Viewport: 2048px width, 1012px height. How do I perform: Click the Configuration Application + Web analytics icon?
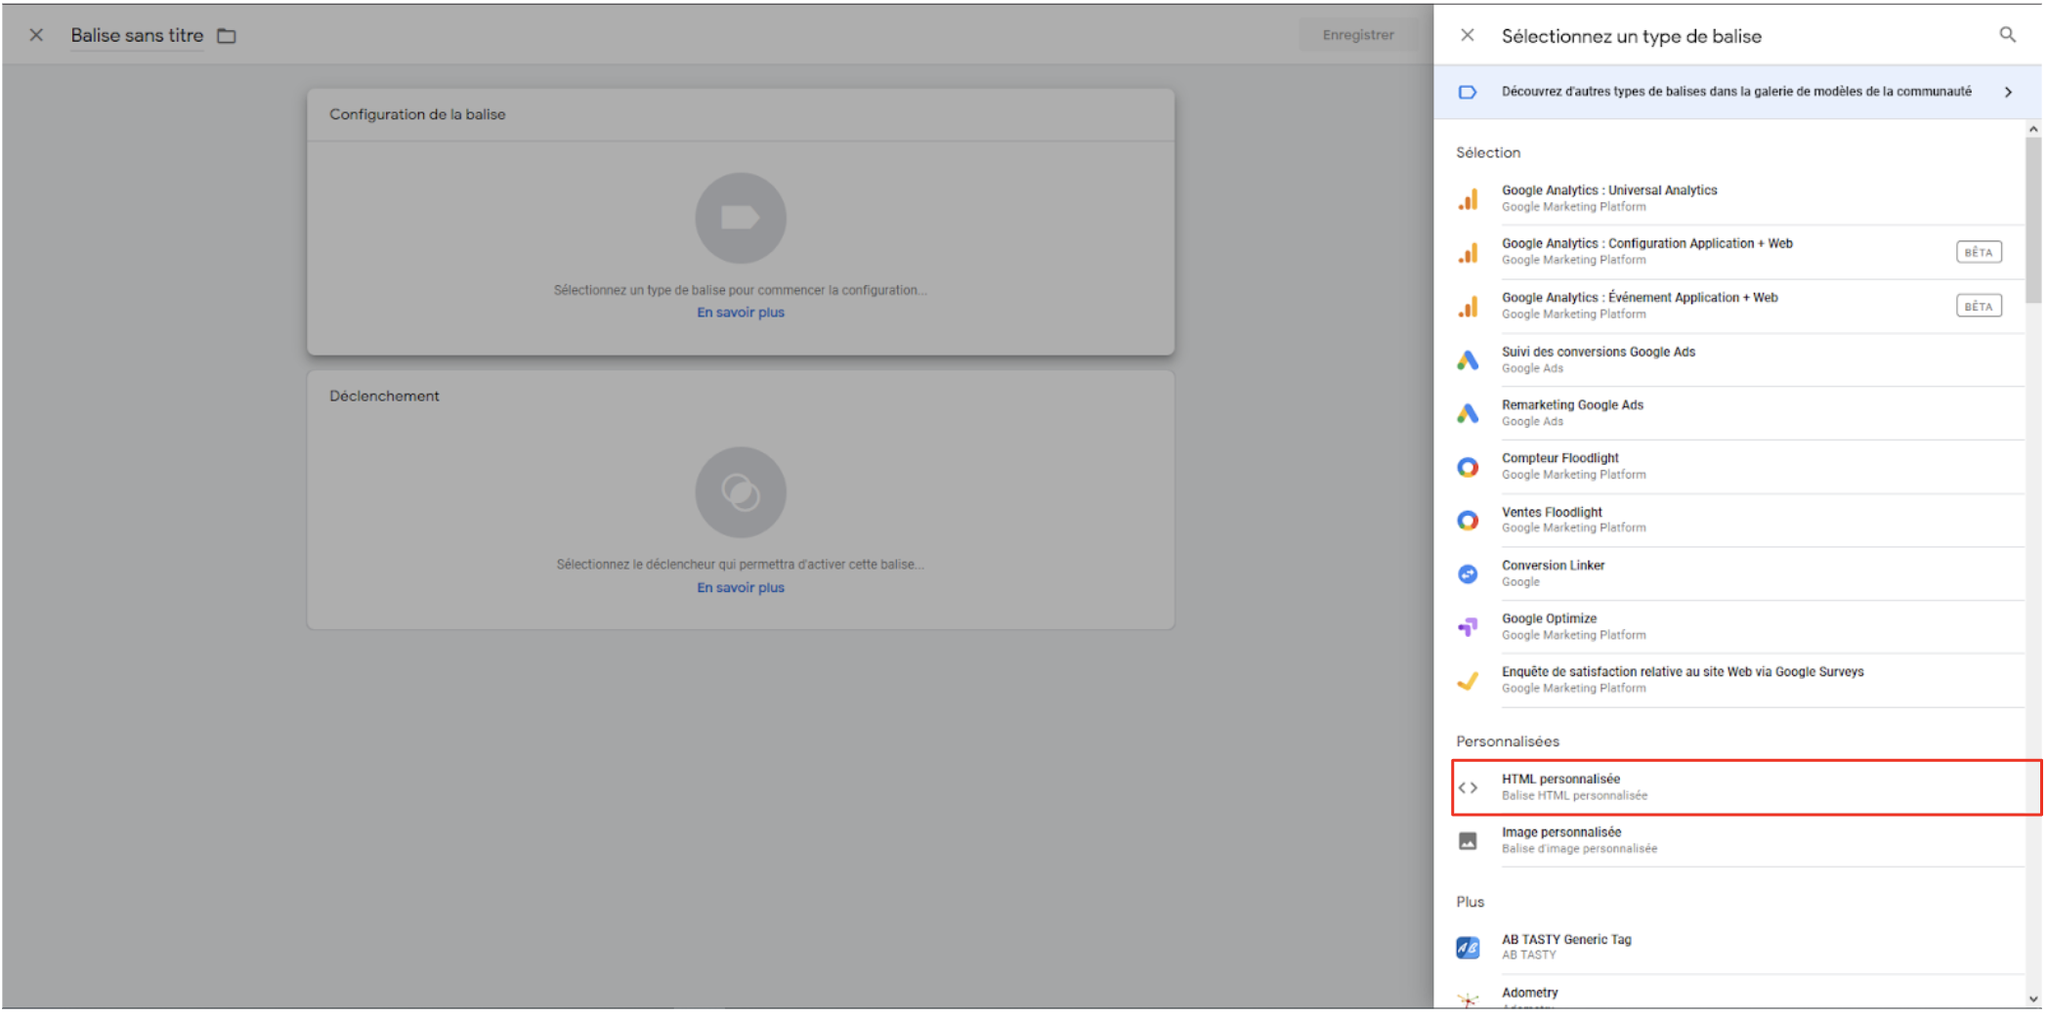click(1467, 252)
